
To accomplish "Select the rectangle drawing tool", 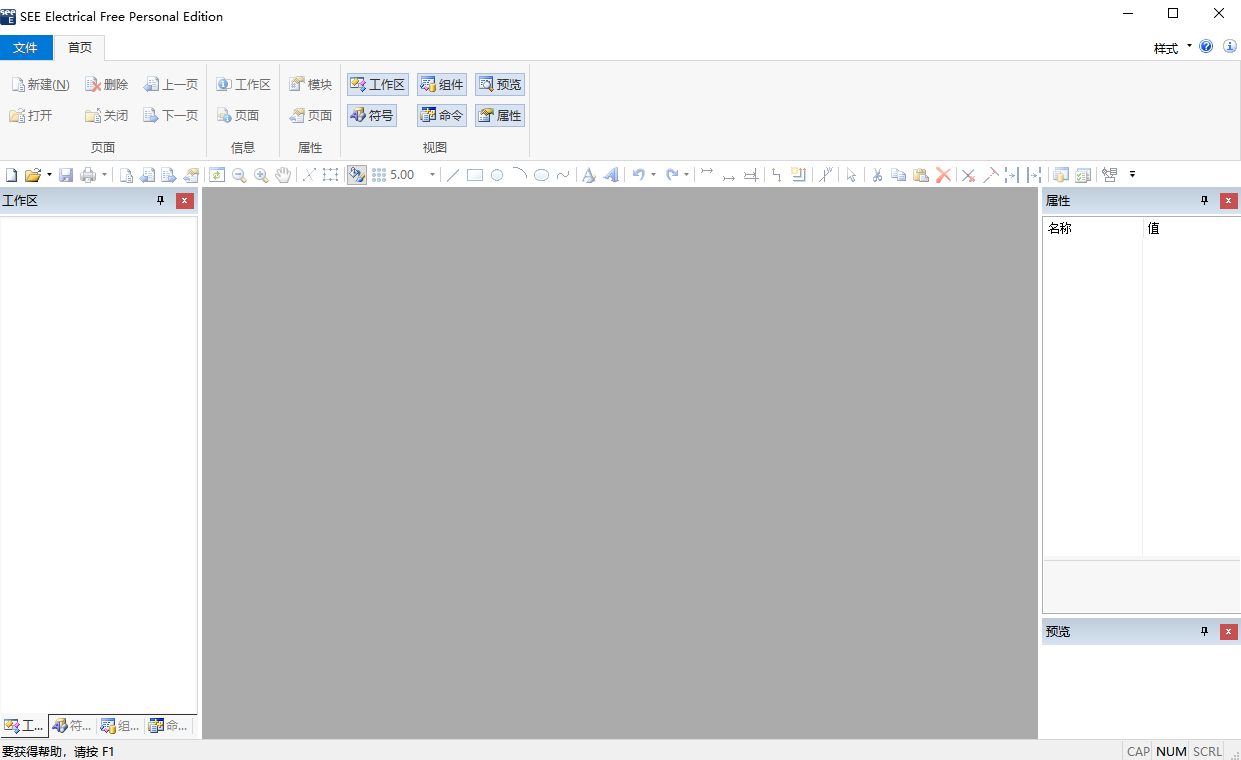I will coord(475,175).
